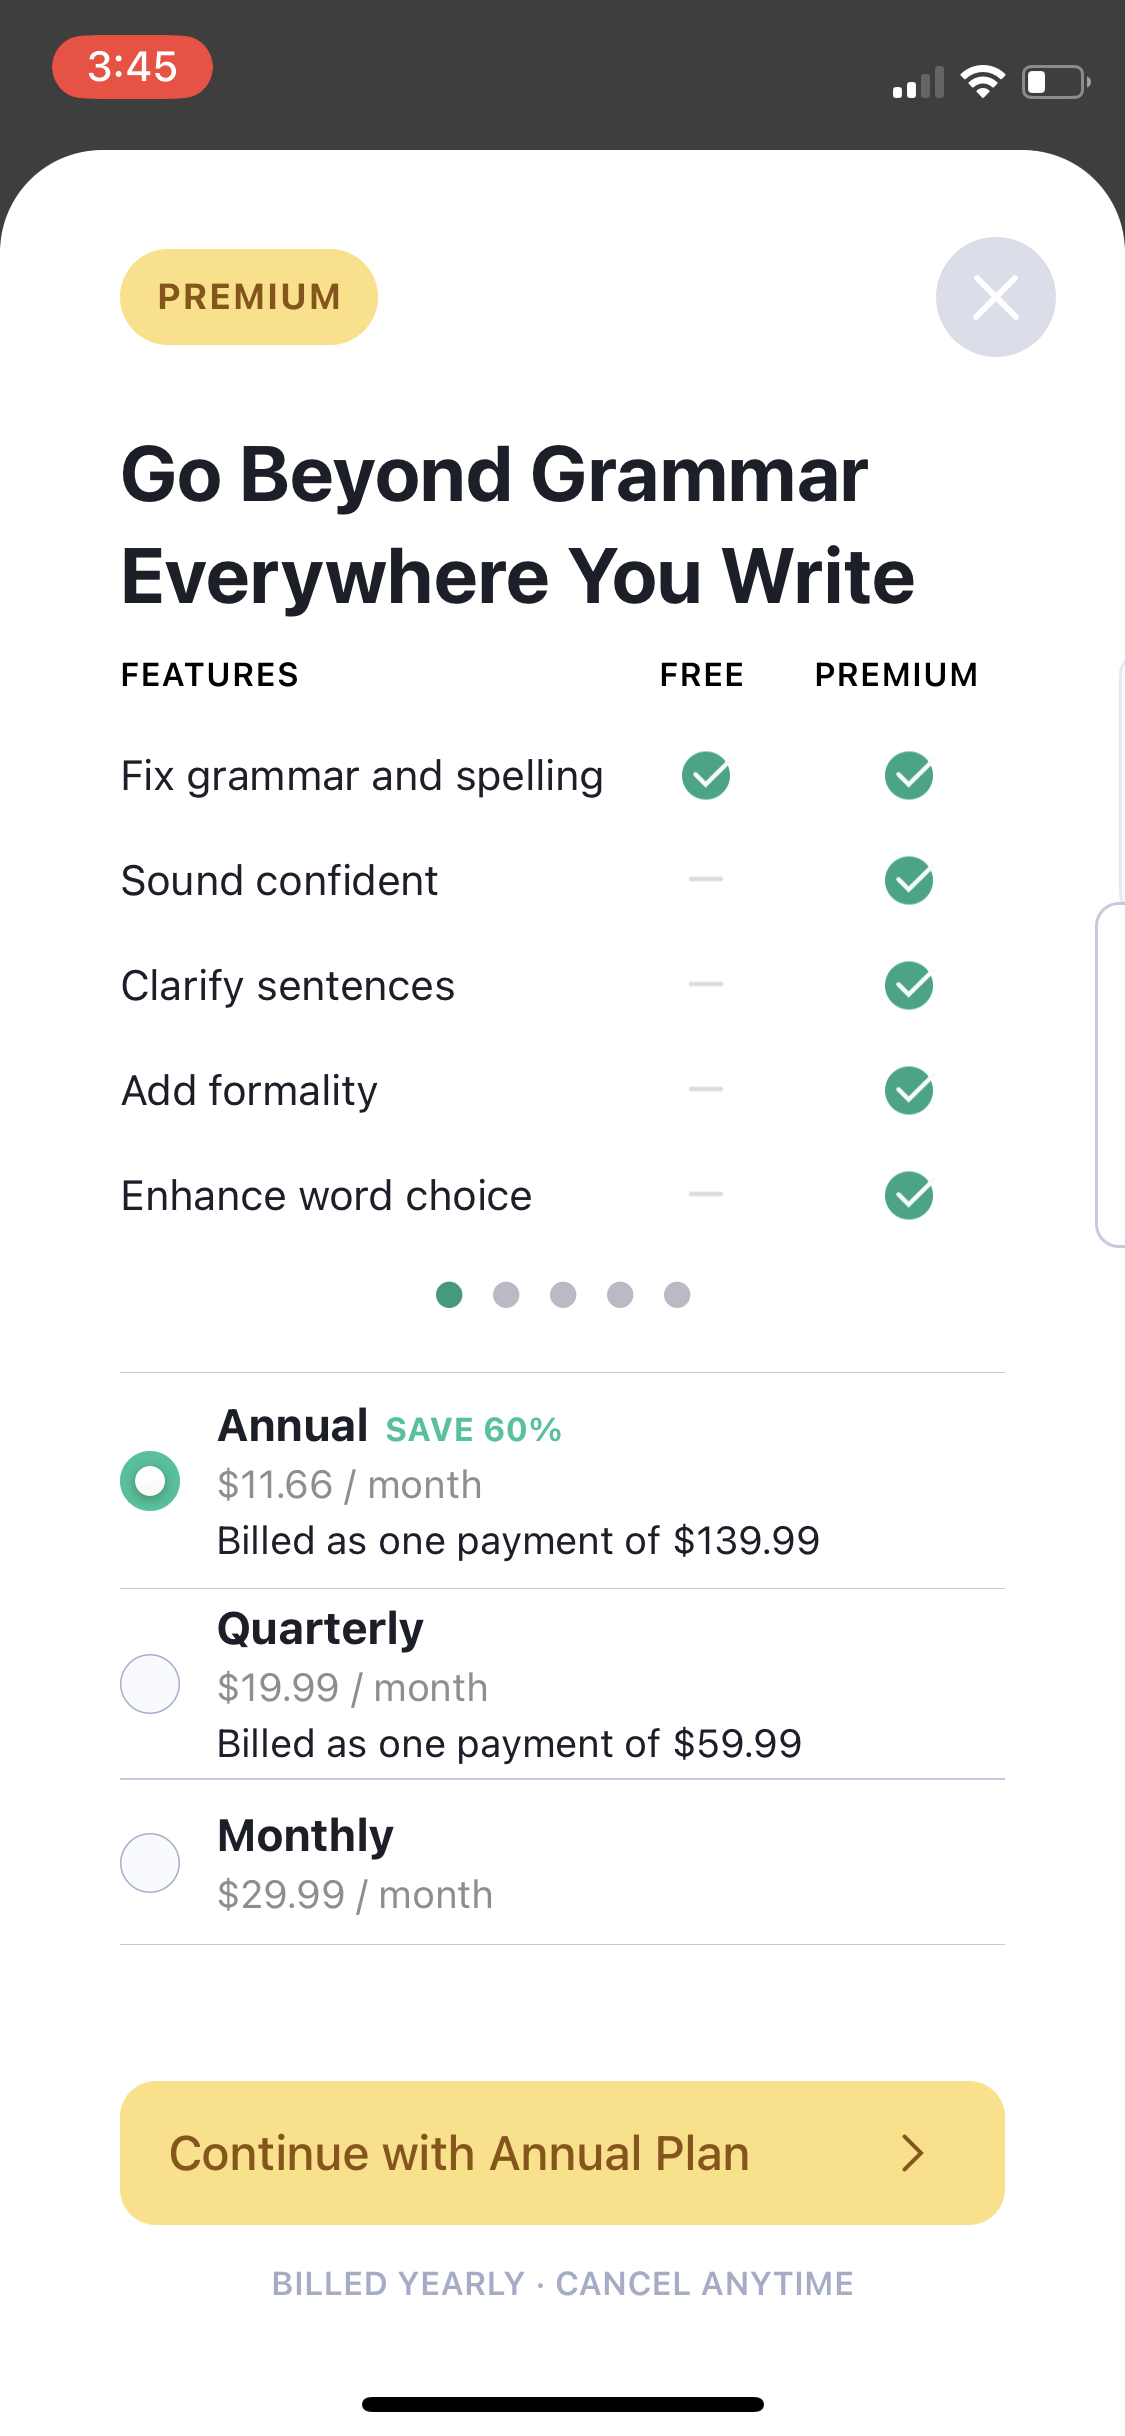Viewport: 1125px width, 2436px height.
Task: Tap the chevron arrow inside the Continue button
Action: 913,2153
